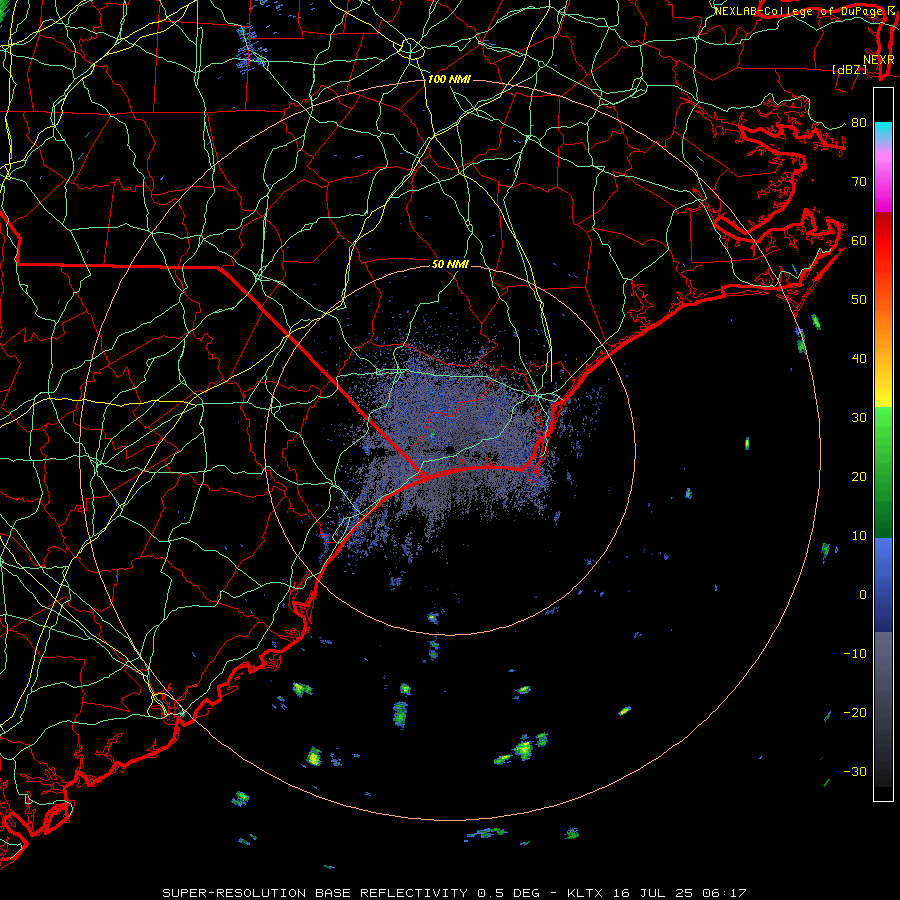Click the 70 value on the dBZ scale
Screen dimensions: 900x900
[x=859, y=181]
